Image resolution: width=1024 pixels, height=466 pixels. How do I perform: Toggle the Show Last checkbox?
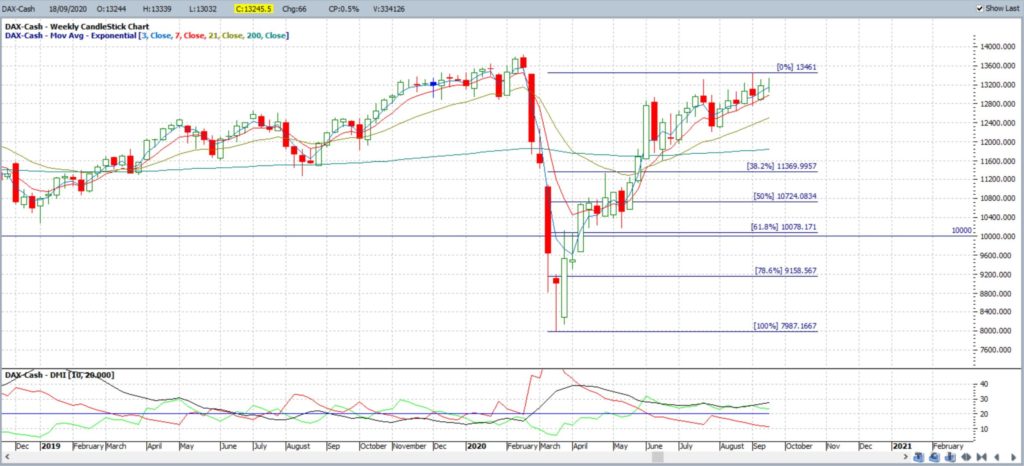pyautogui.click(x=979, y=8)
